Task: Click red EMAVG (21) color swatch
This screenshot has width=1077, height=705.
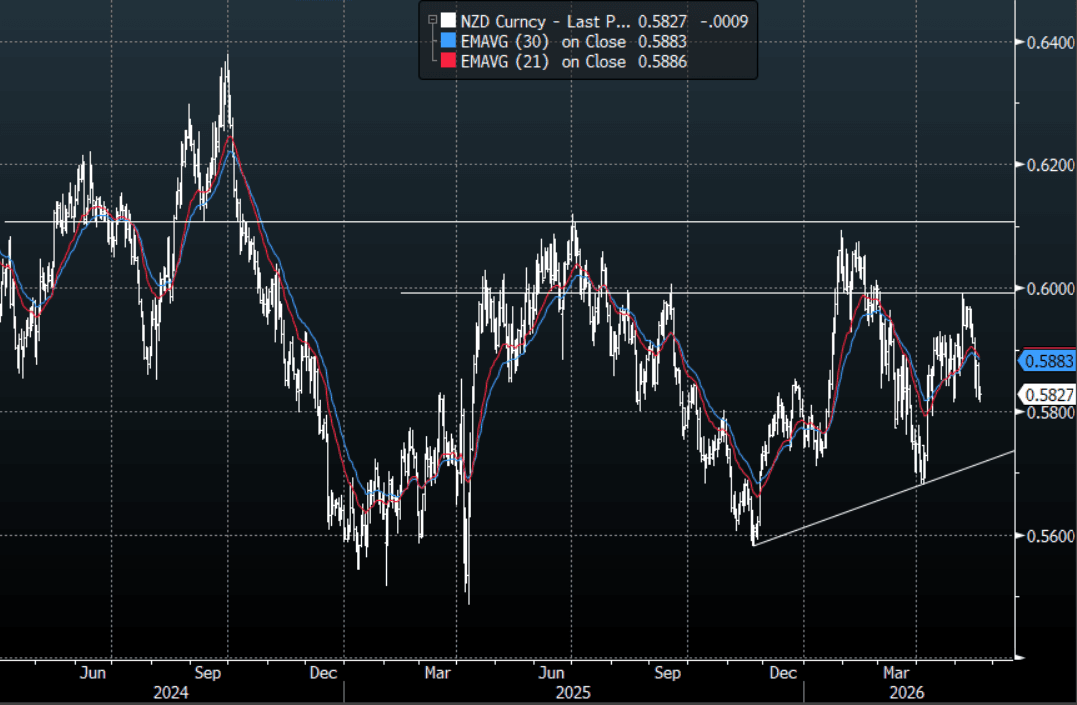Action: click(x=448, y=61)
